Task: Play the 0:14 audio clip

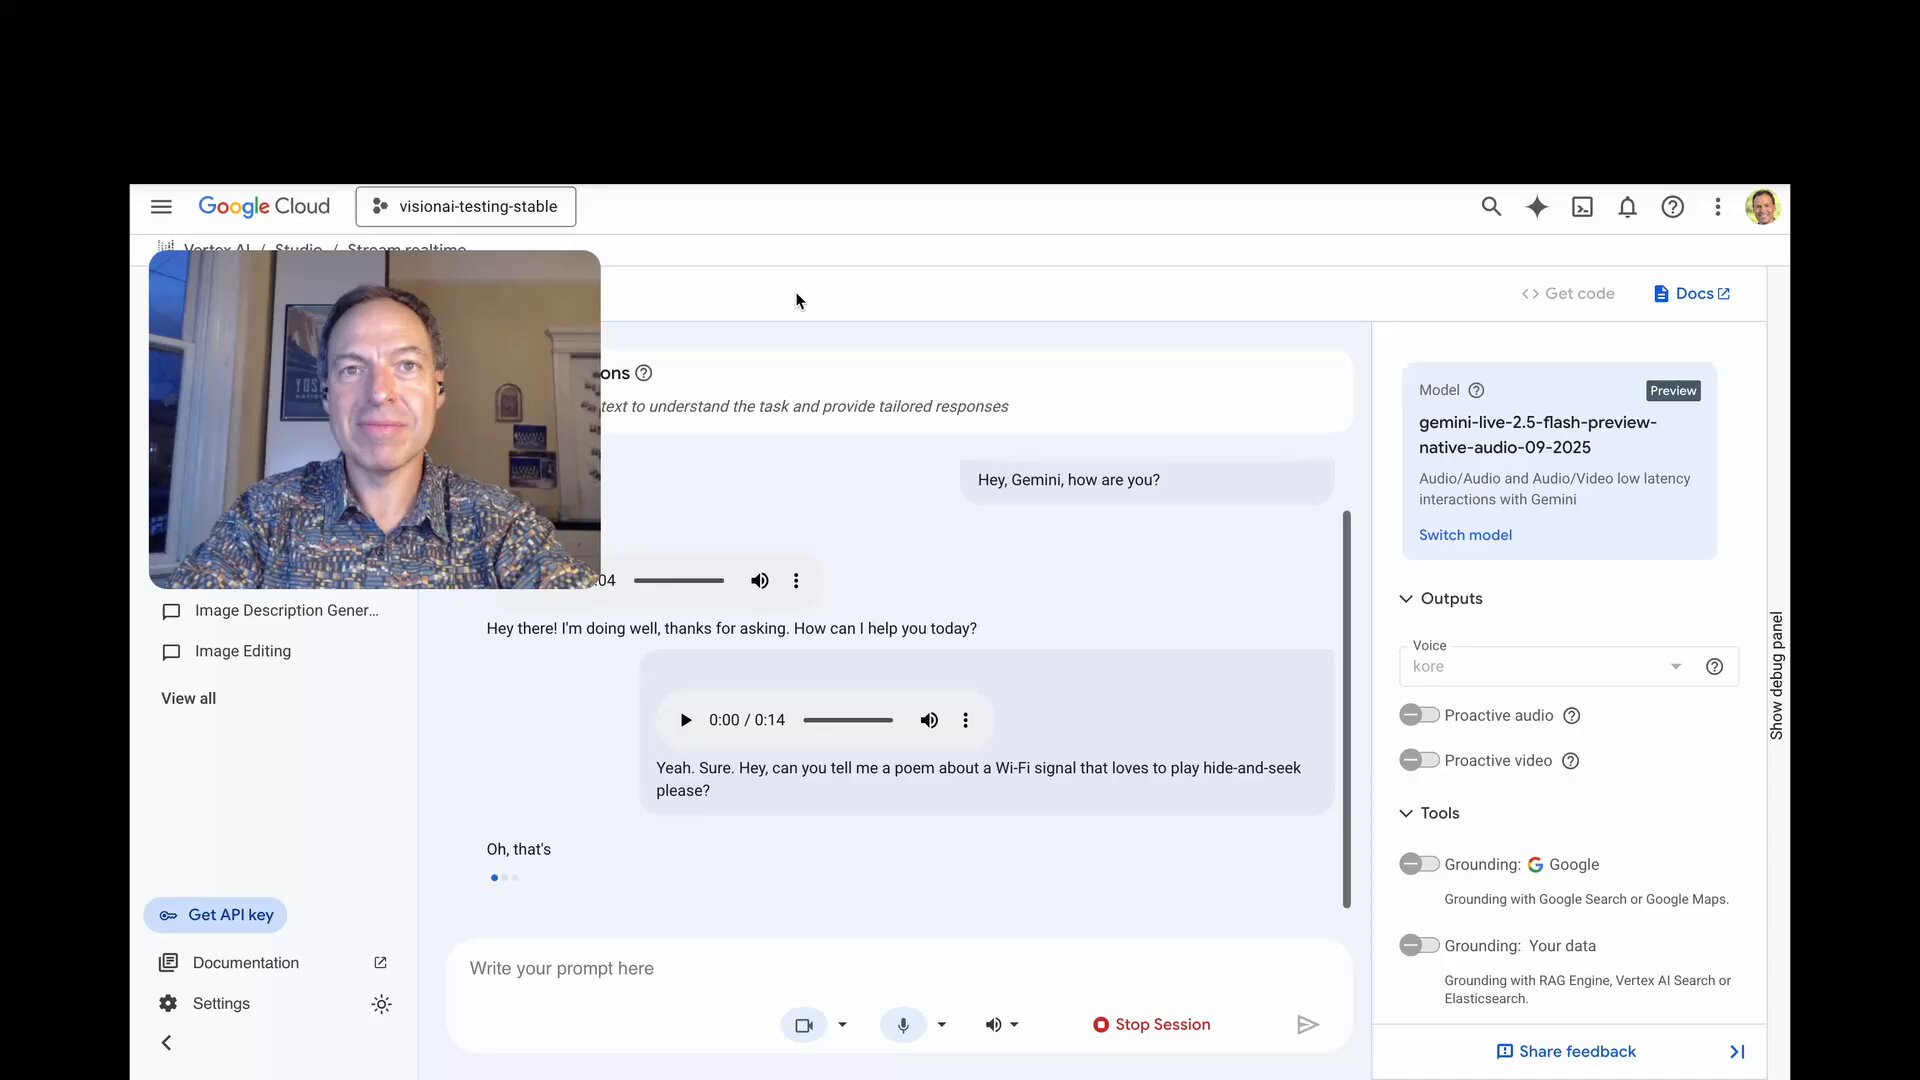Action: pos(686,720)
